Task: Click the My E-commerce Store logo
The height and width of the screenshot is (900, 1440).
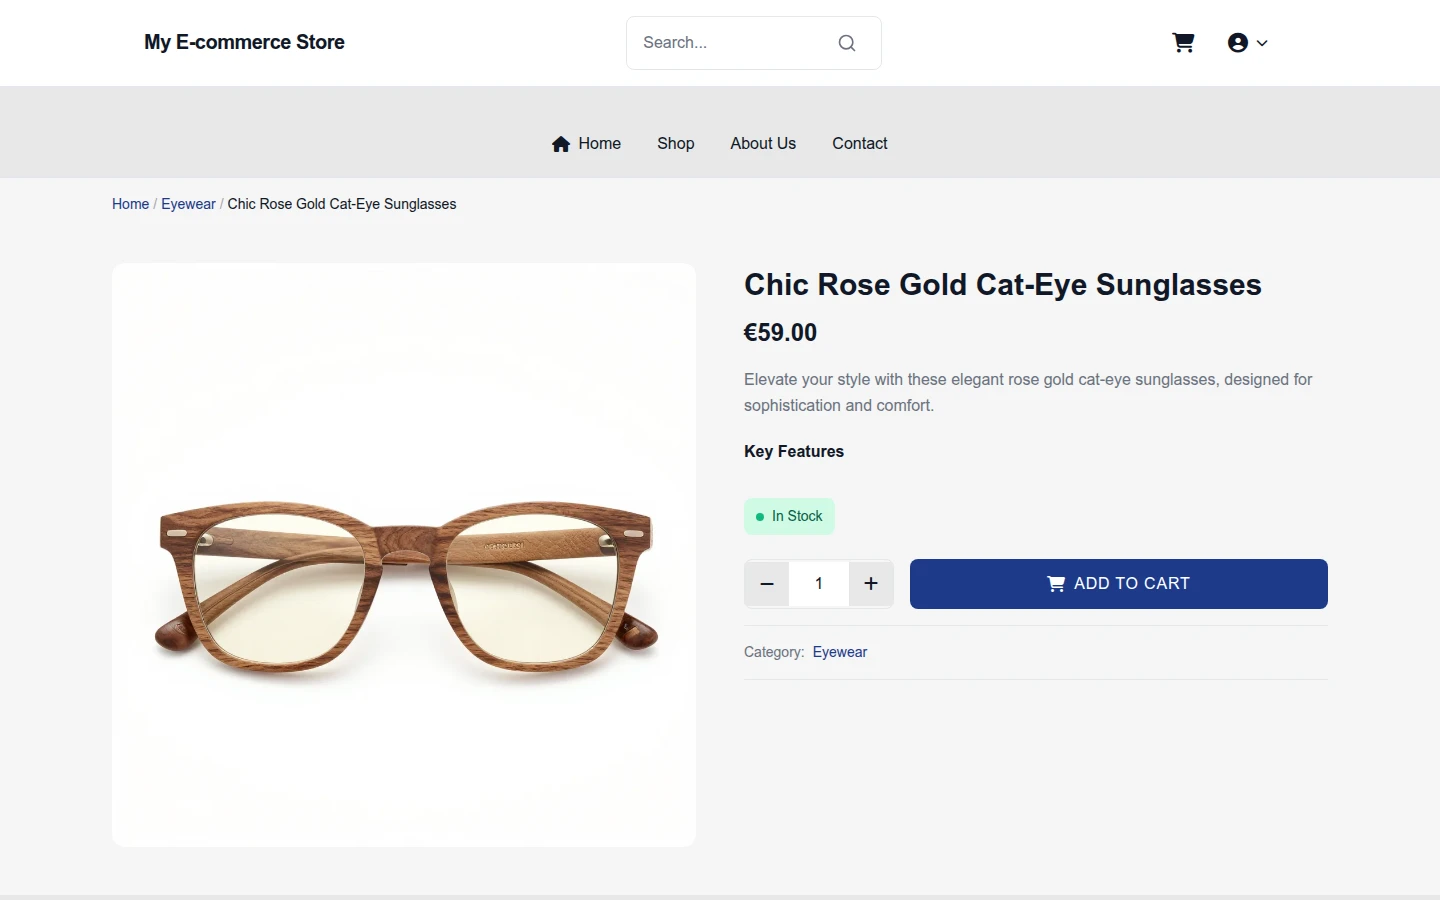Action: [244, 42]
